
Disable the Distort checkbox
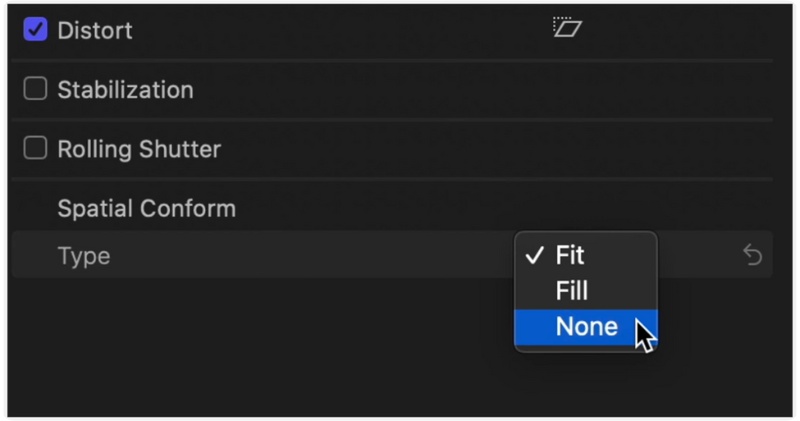pos(36,30)
